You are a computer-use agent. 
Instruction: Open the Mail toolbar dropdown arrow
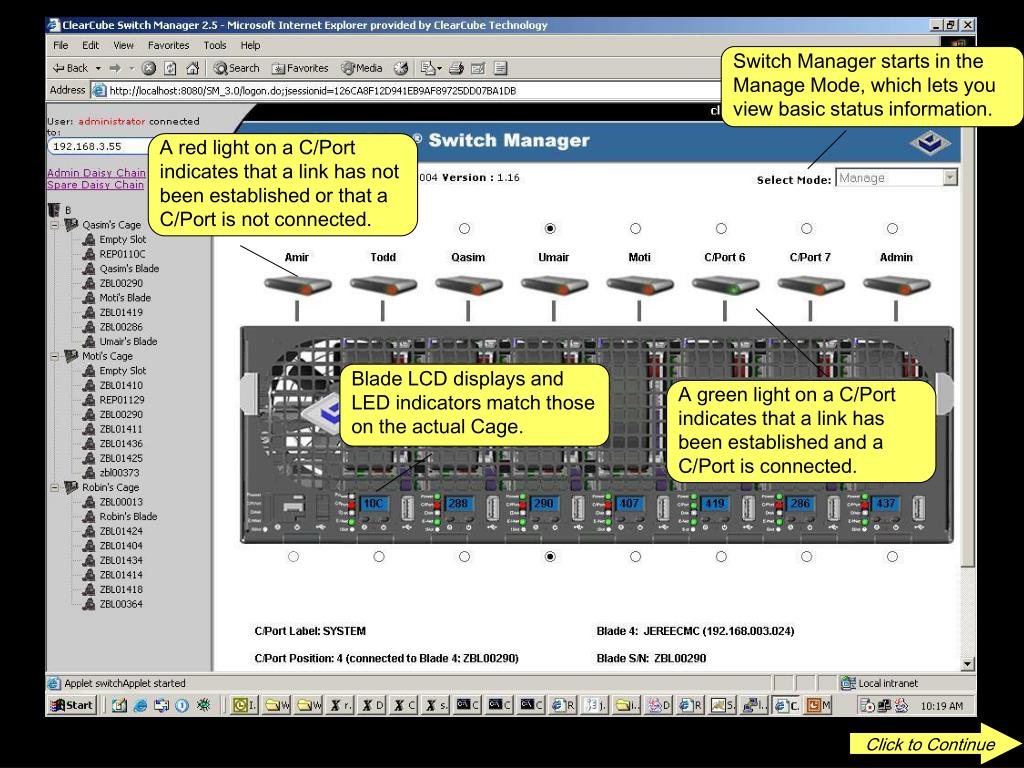pos(440,68)
